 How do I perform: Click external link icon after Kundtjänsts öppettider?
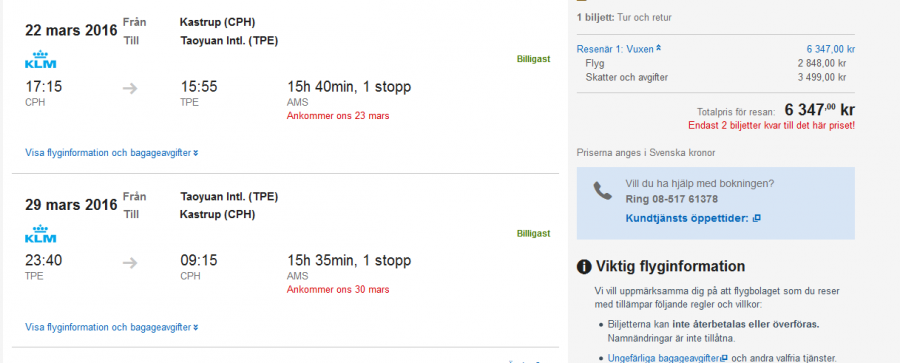[757, 218]
